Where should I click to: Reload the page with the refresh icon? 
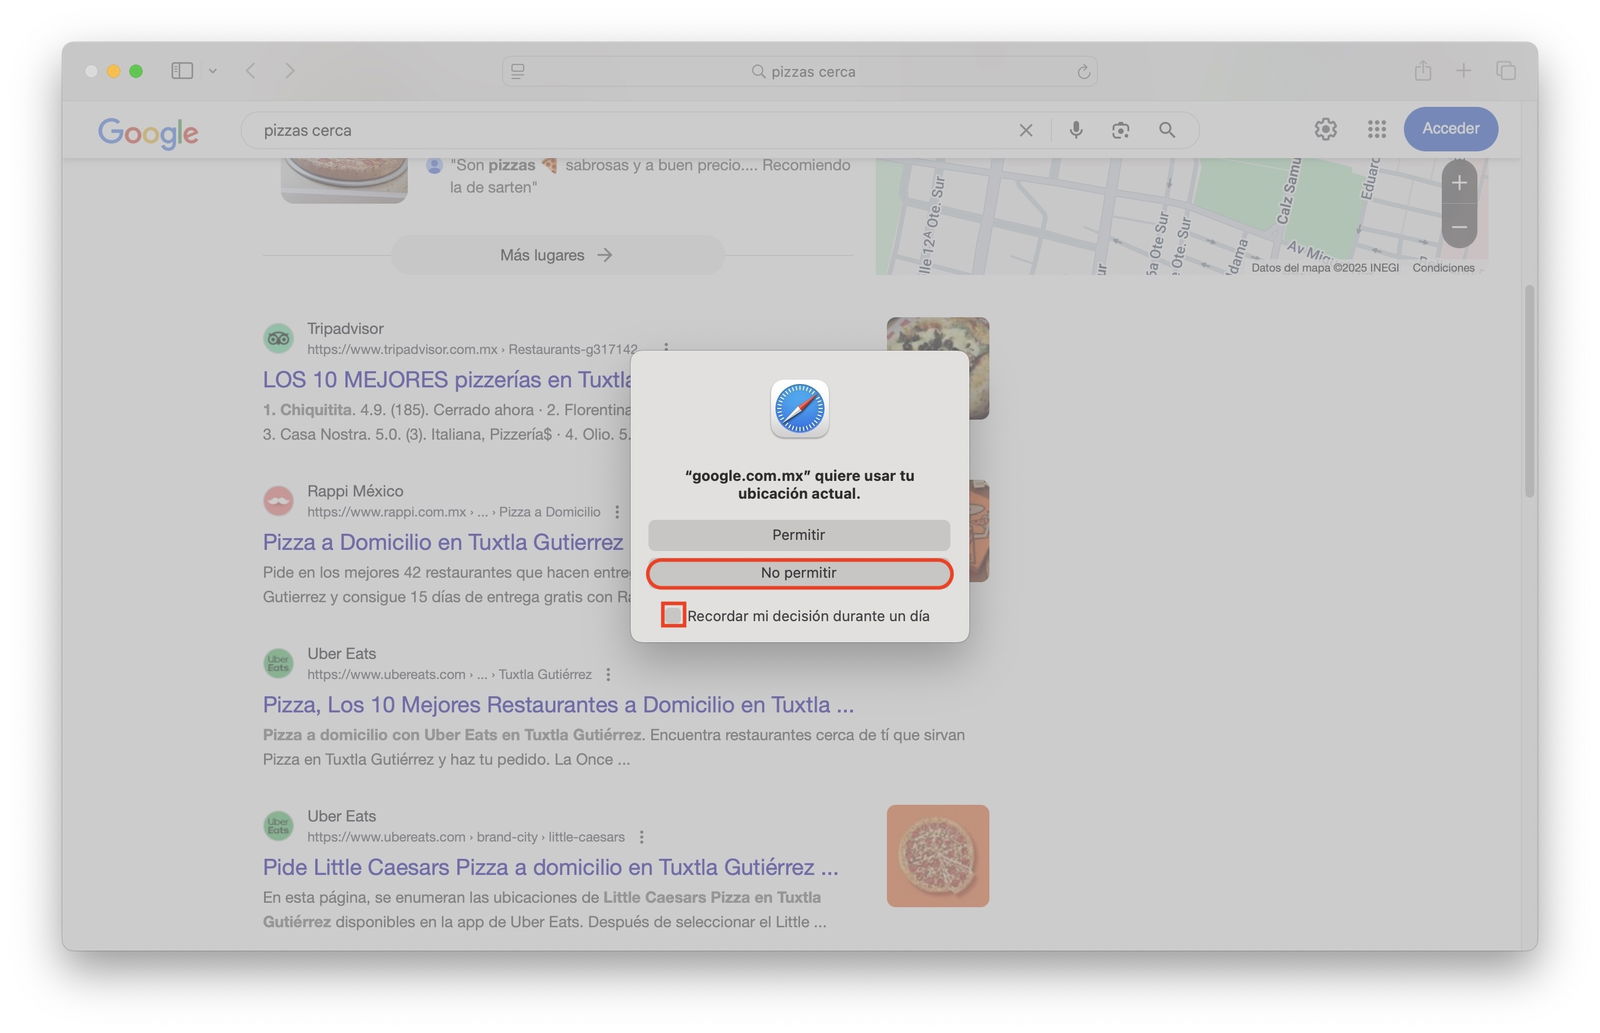(x=1083, y=71)
